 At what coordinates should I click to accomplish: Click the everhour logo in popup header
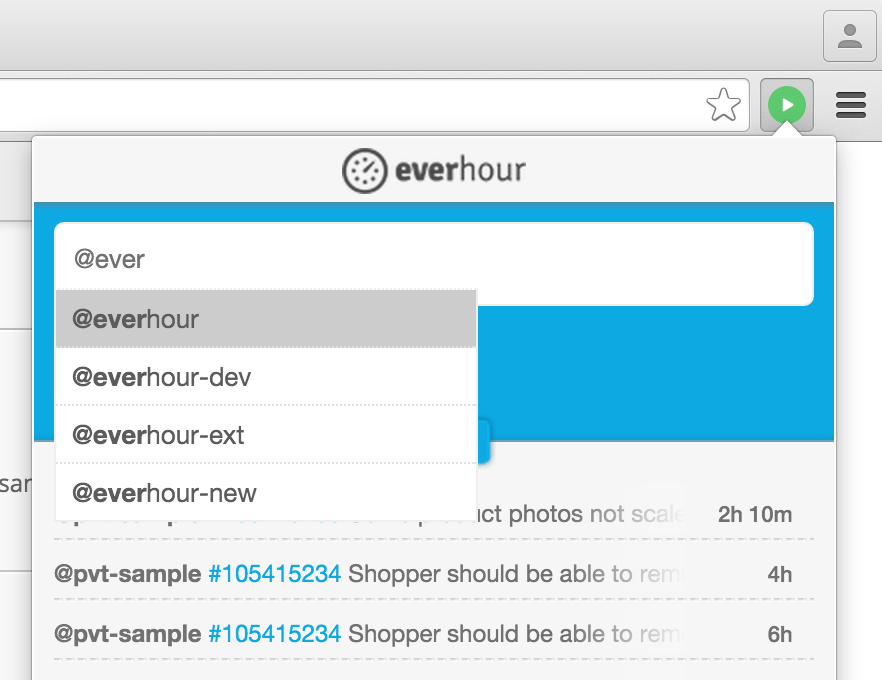pos(434,170)
